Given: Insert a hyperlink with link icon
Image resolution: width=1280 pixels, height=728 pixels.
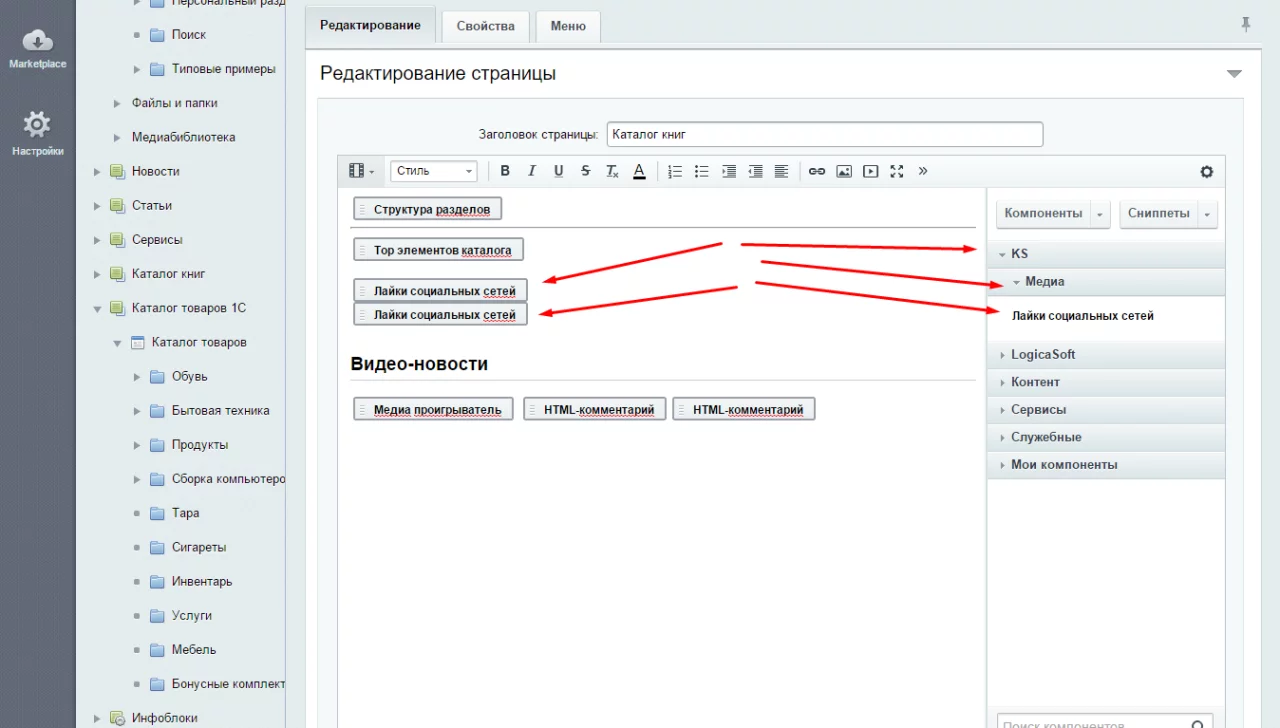Looking at the screenshot, I should [817, 171].
